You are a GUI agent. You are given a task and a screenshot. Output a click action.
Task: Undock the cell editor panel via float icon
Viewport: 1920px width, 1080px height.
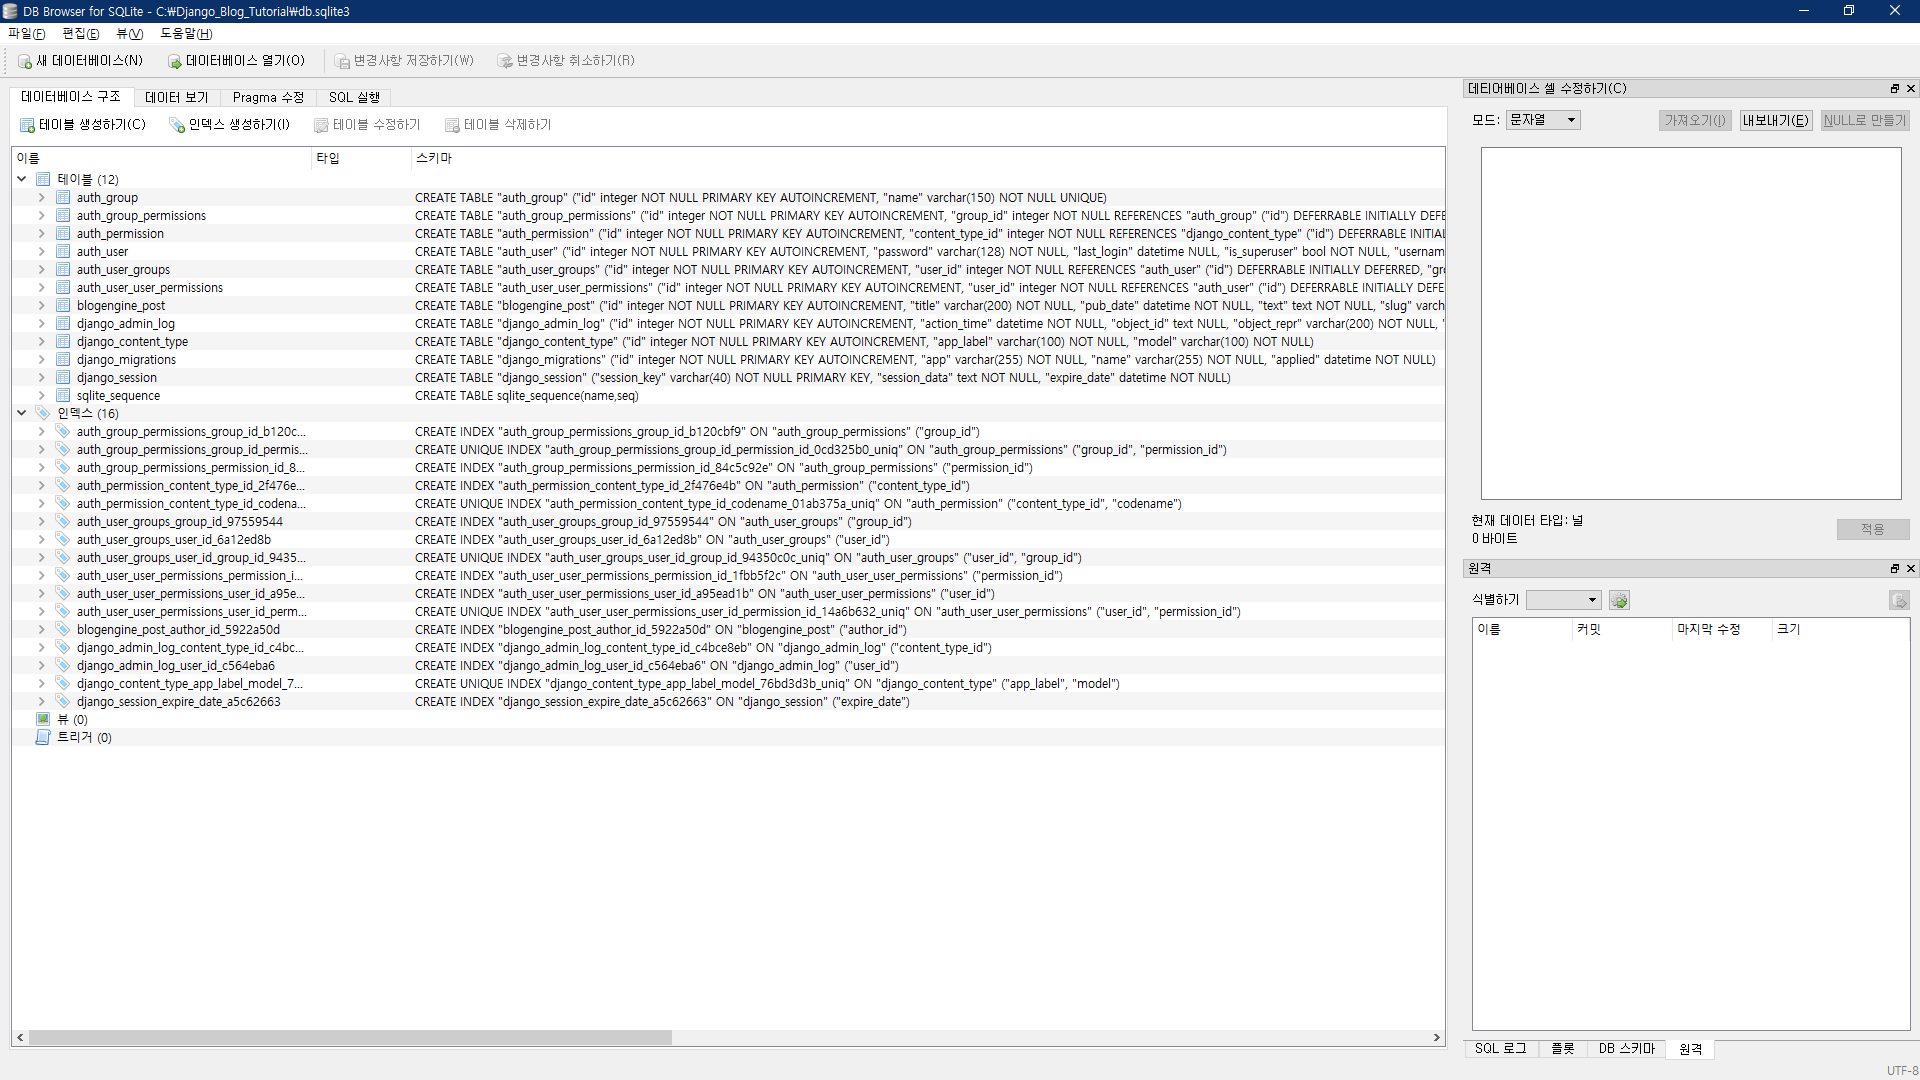point(1894,89)
